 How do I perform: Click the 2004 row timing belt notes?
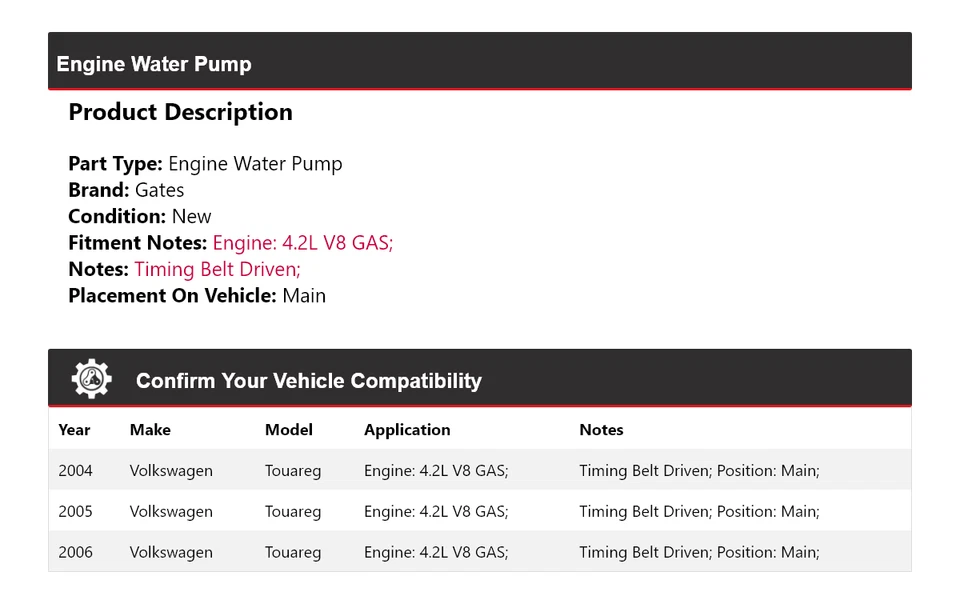click(x=699, y=471)
